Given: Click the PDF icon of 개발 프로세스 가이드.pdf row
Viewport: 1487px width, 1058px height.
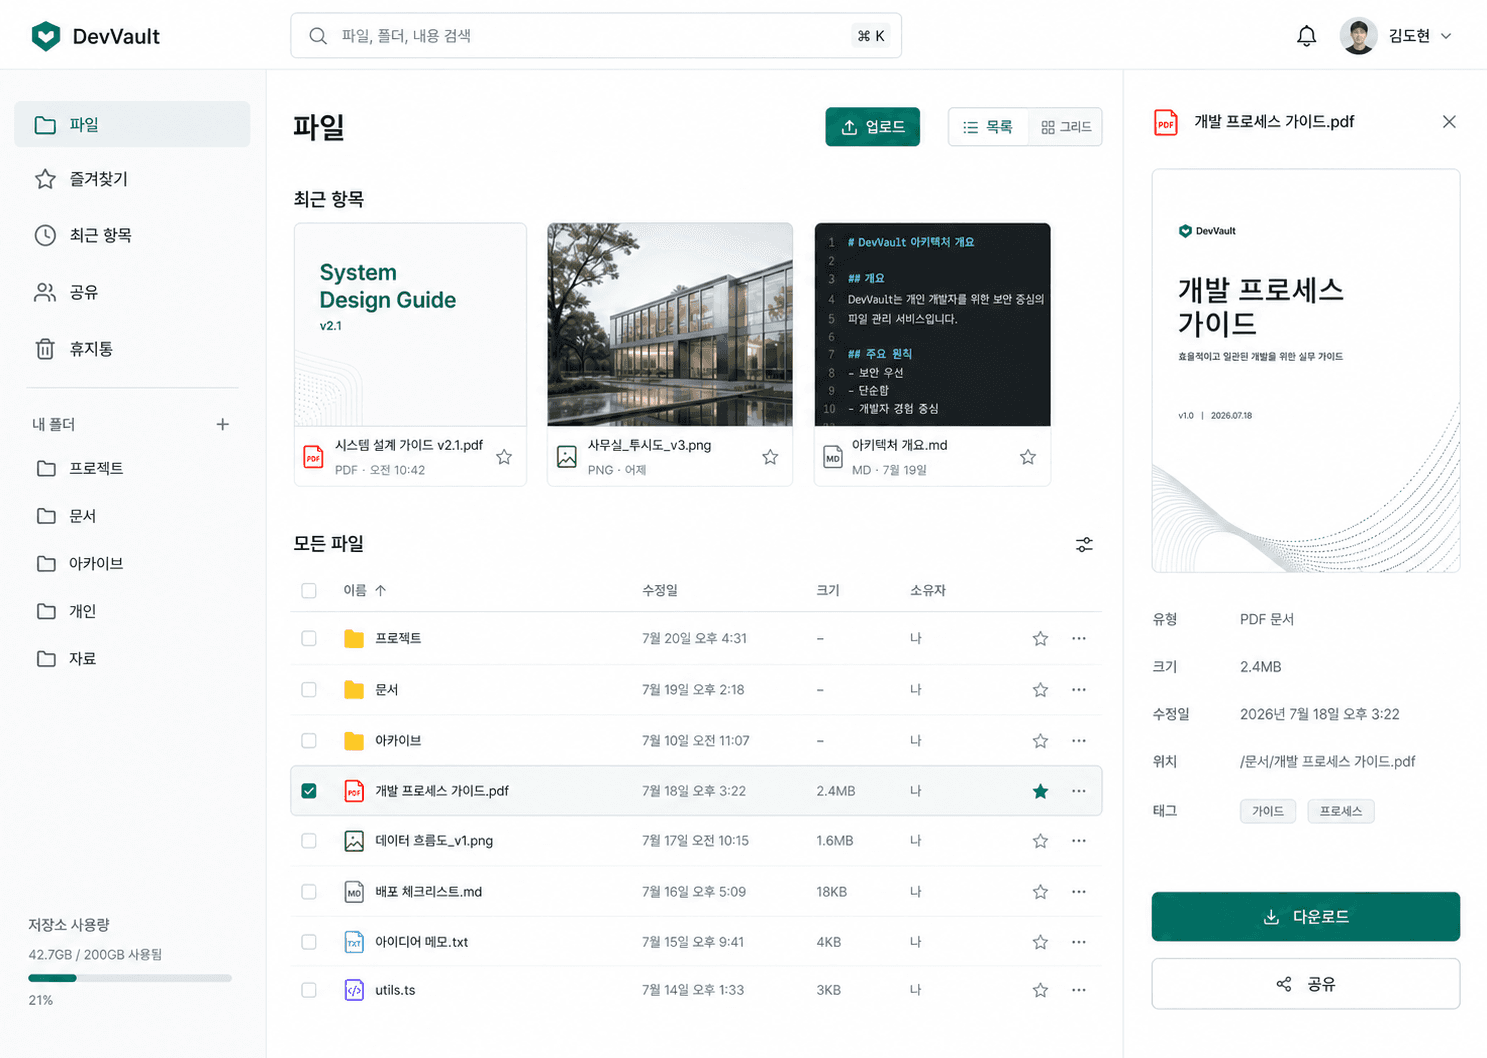Looking at the screenshot, I should [354, 791].
